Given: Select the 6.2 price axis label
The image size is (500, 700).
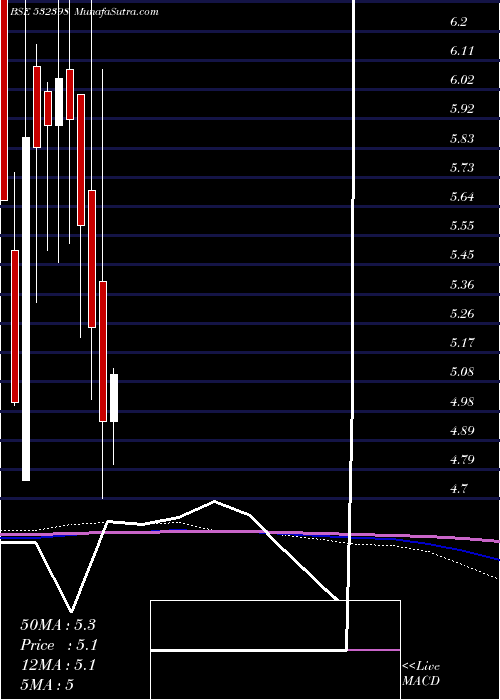Looking at the screenshot, I should [x=458, y=21].
